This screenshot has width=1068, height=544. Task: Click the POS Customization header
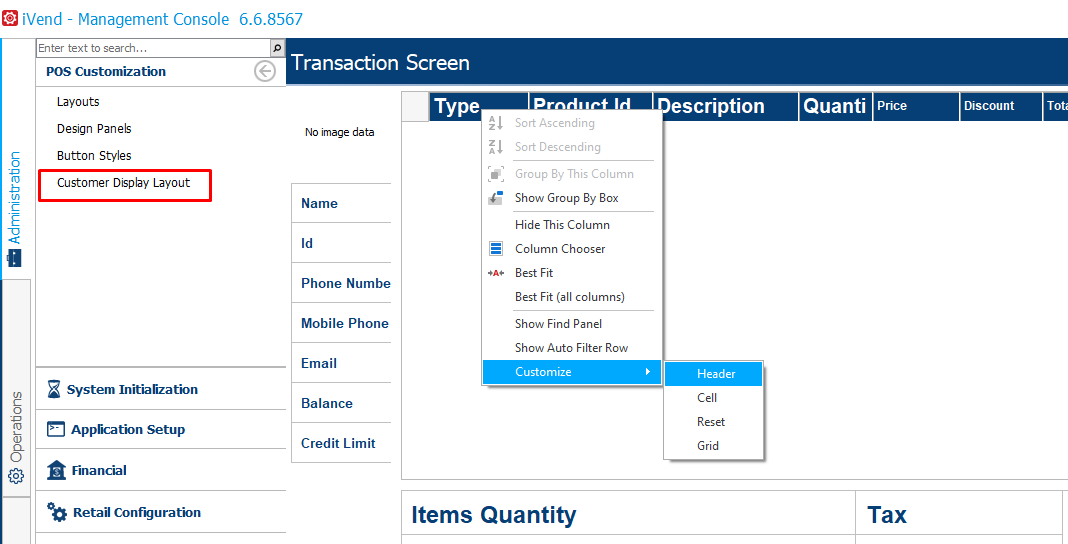pos(106,71)
